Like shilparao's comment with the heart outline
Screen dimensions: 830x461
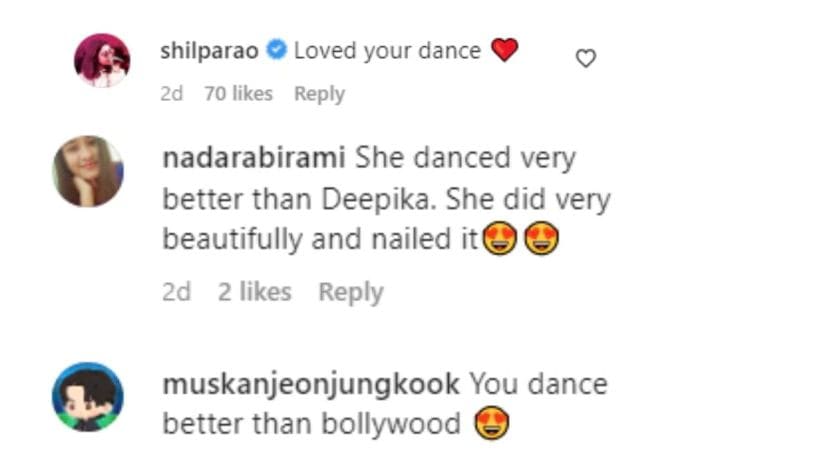click(586, 59)
